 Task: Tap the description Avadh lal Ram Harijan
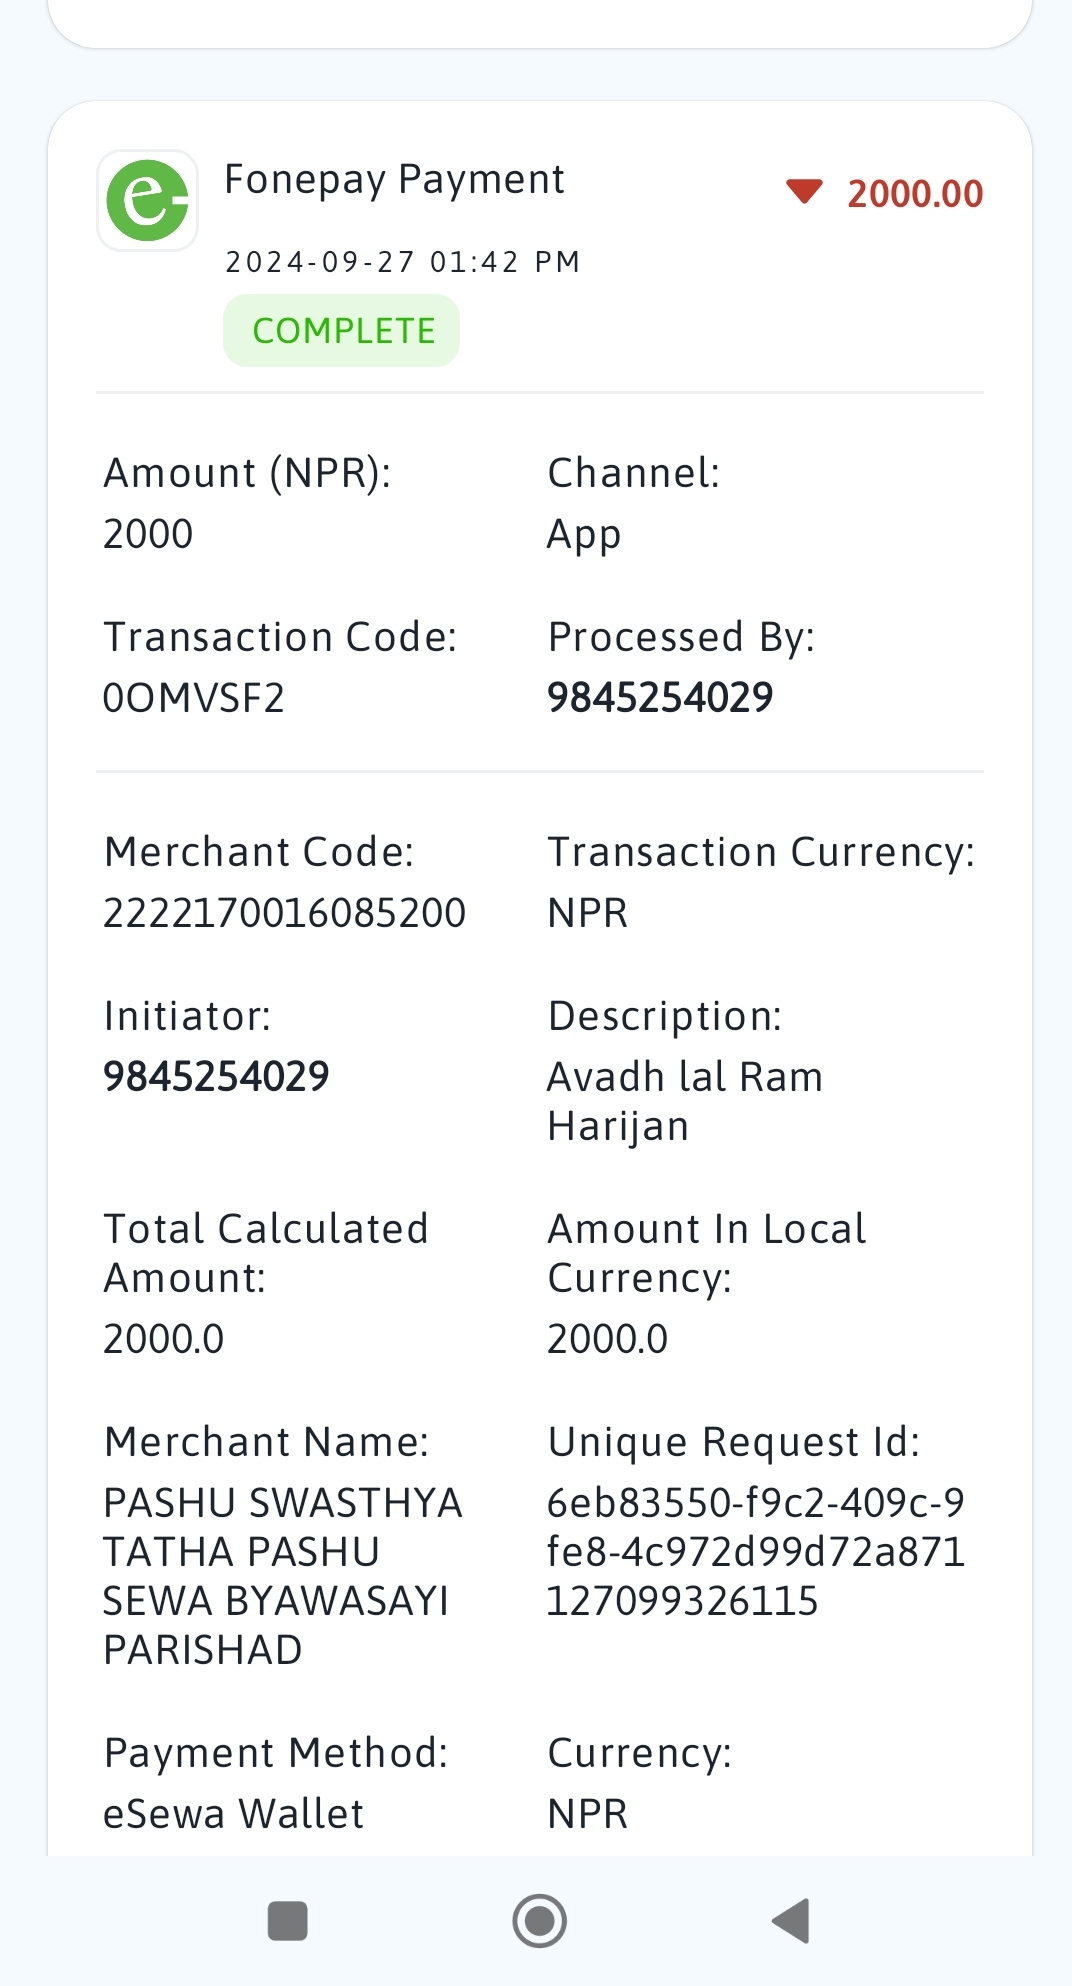[685, 1101]
